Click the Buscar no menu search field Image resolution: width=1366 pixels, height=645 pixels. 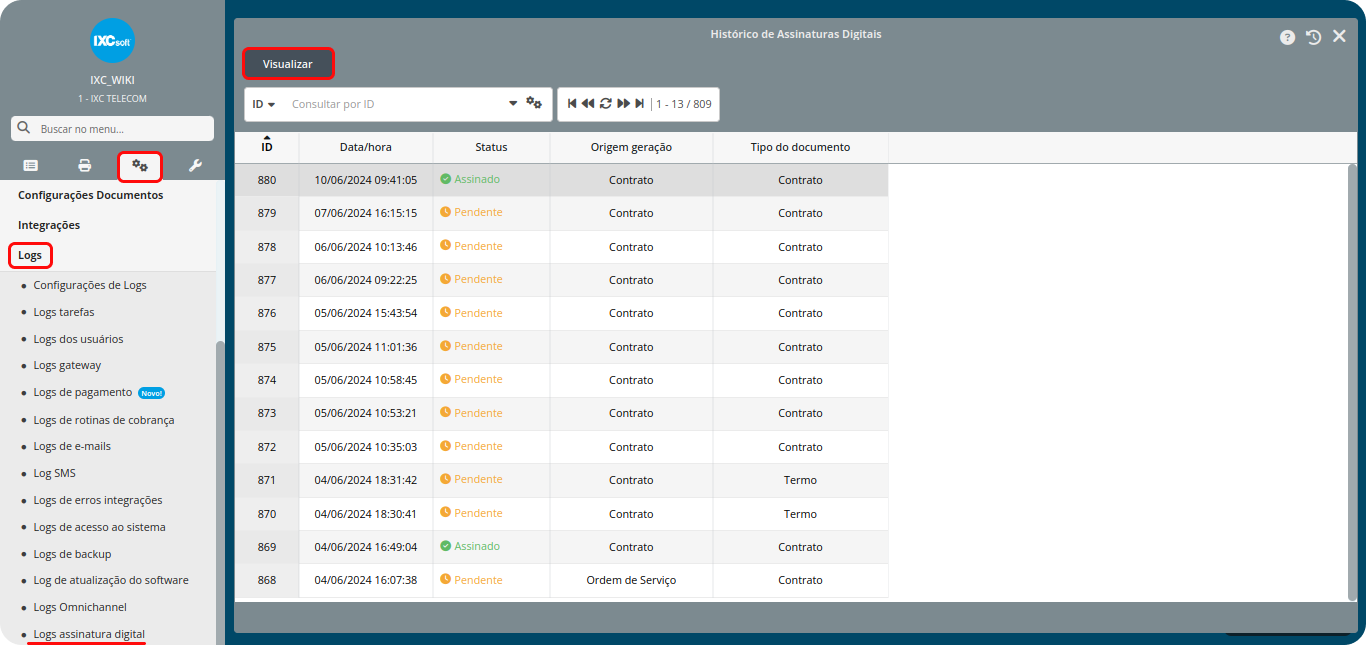tap(112, 128)
